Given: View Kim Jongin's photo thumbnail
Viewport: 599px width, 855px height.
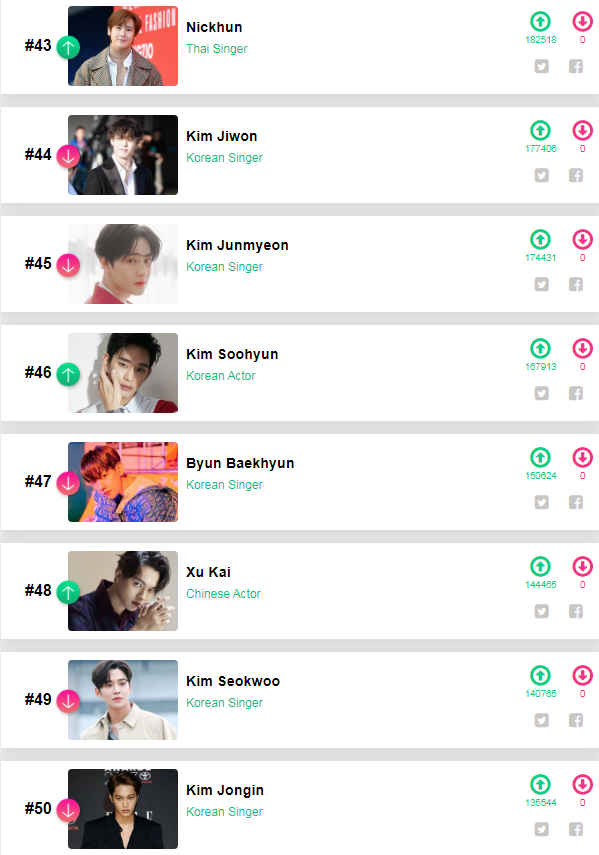Looking at the screenshot, I should (122, 807).
